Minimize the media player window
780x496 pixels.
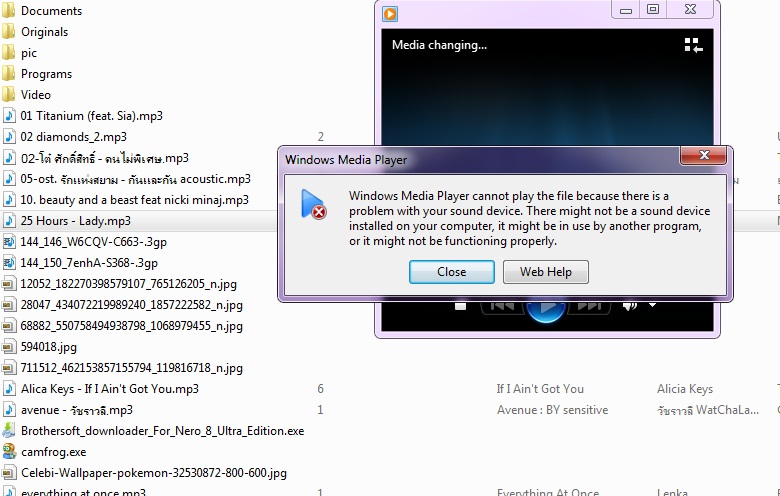point(626,10)
